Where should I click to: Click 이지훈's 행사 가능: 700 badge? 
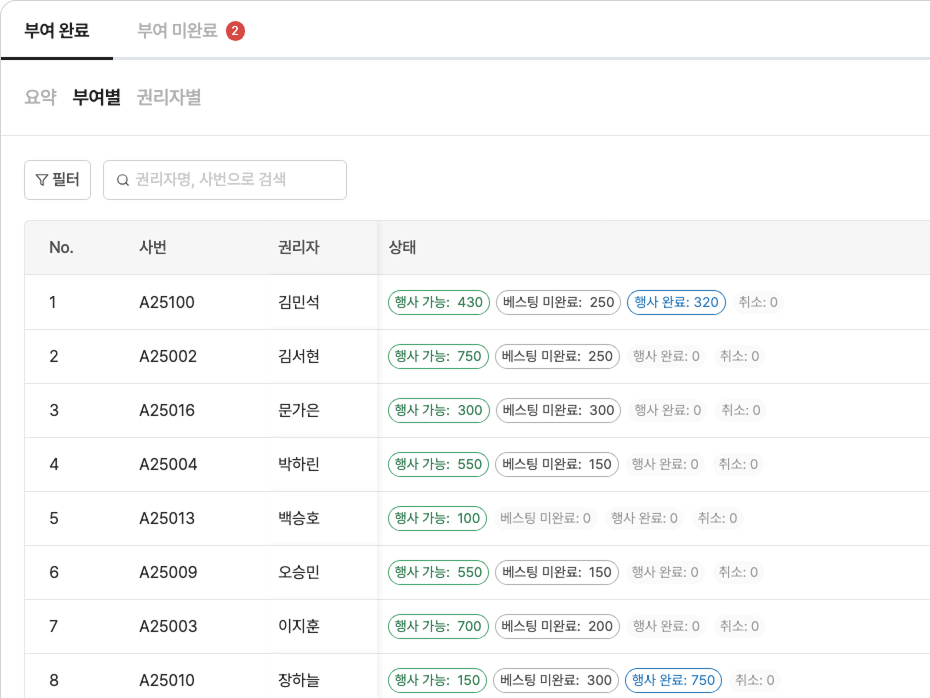[x=438, y=626]
